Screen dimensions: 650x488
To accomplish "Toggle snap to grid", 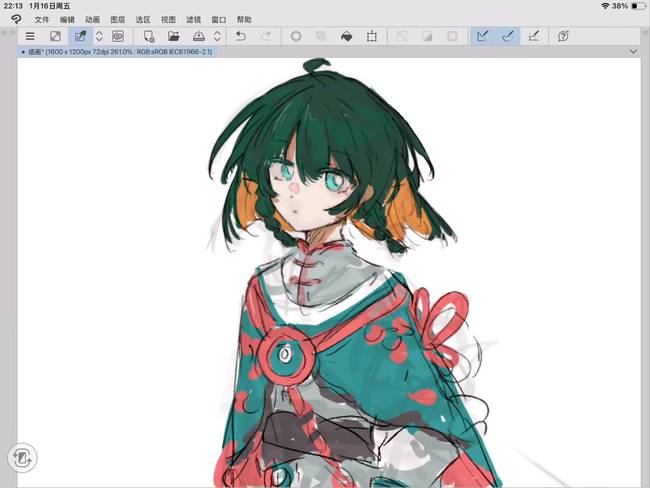I will [534, 36].
